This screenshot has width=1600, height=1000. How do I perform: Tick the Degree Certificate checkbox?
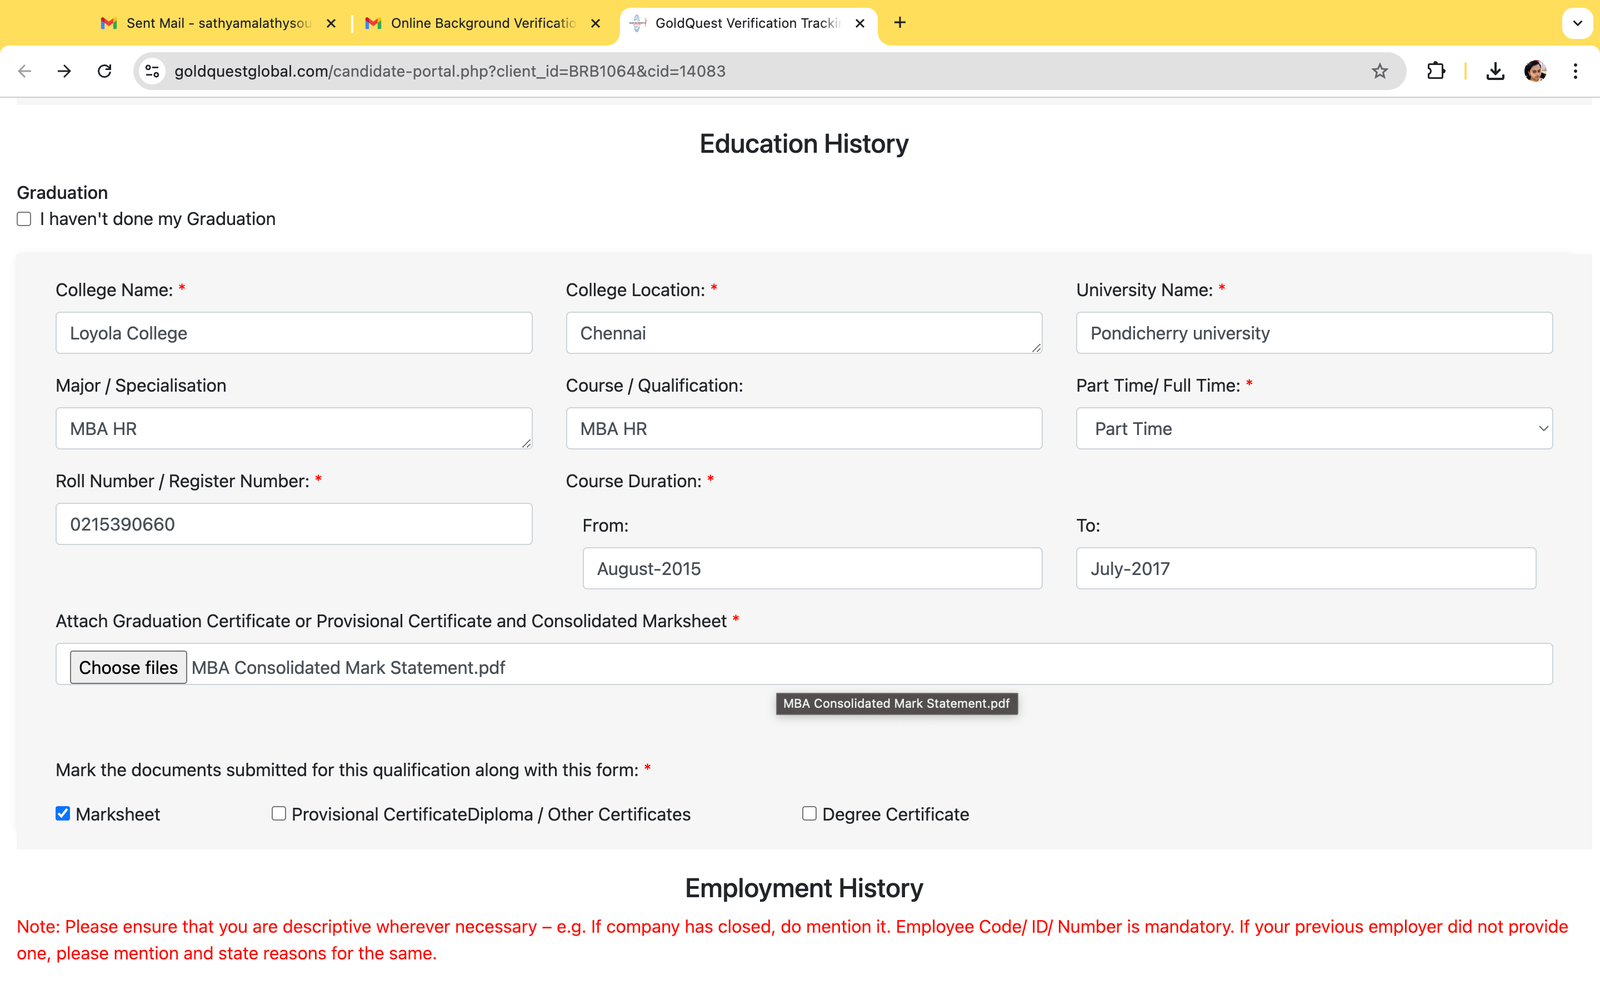pos(809,814)
